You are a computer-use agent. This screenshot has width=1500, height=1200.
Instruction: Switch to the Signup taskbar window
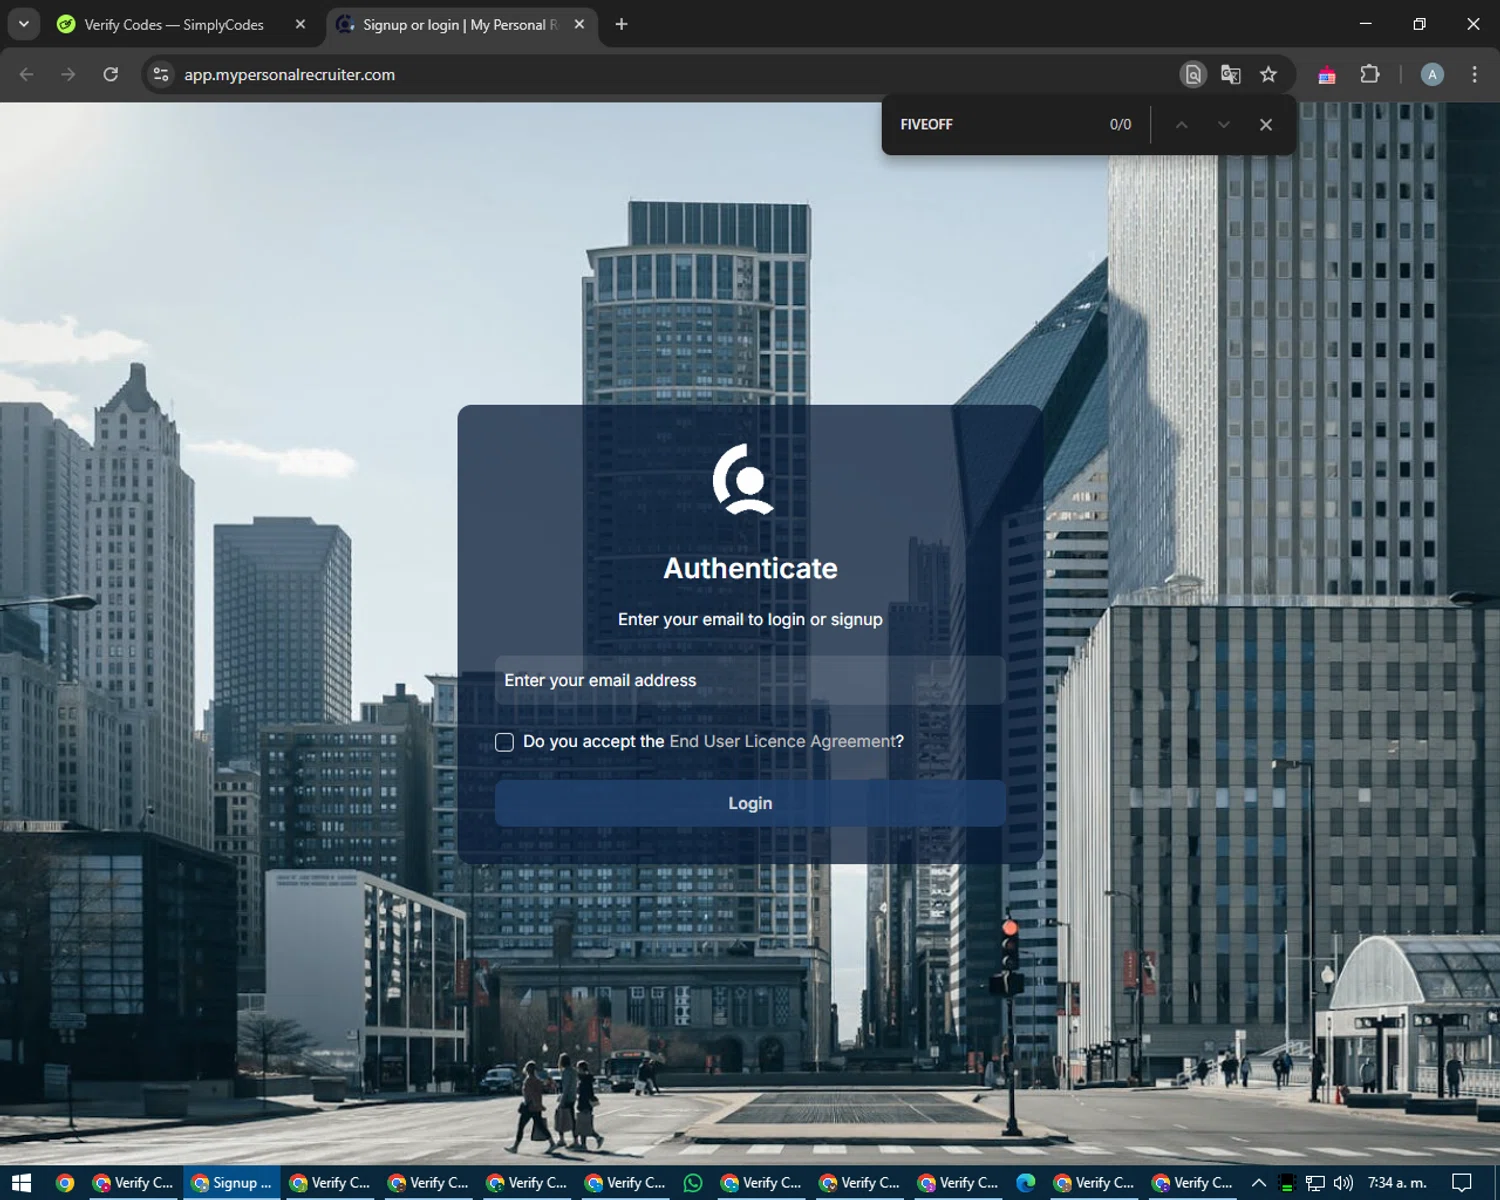point(231,1183)
